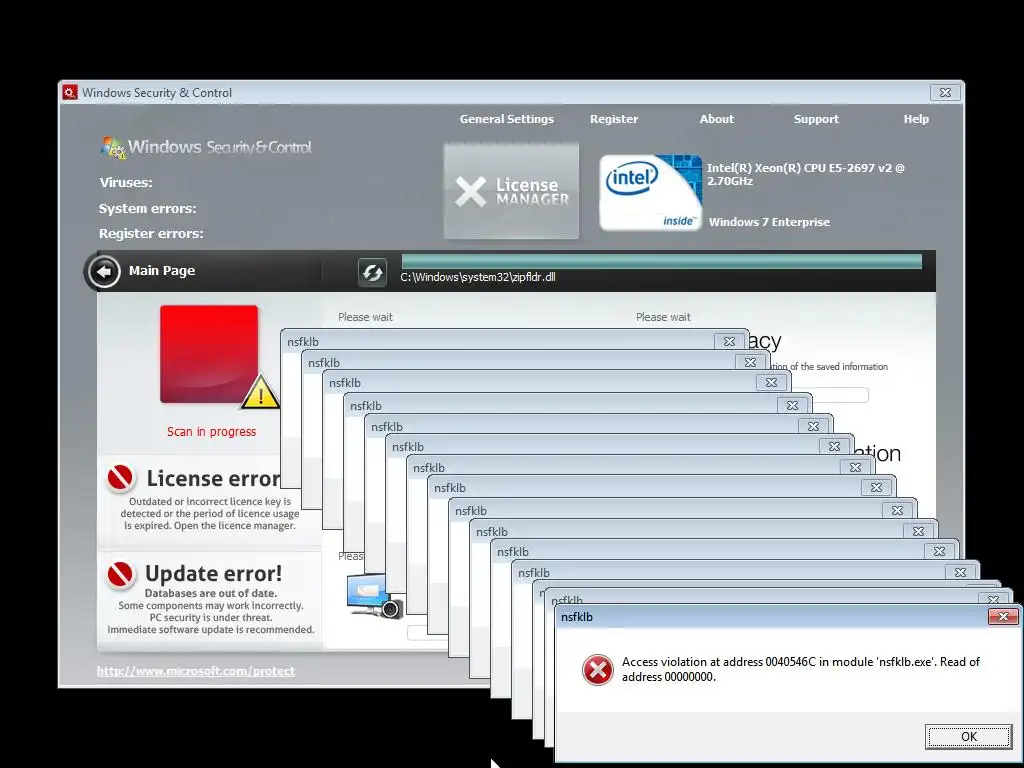Click OK in the nsfklb error dialog
This screenshot has width=1024, height=768.
point(968,737)
